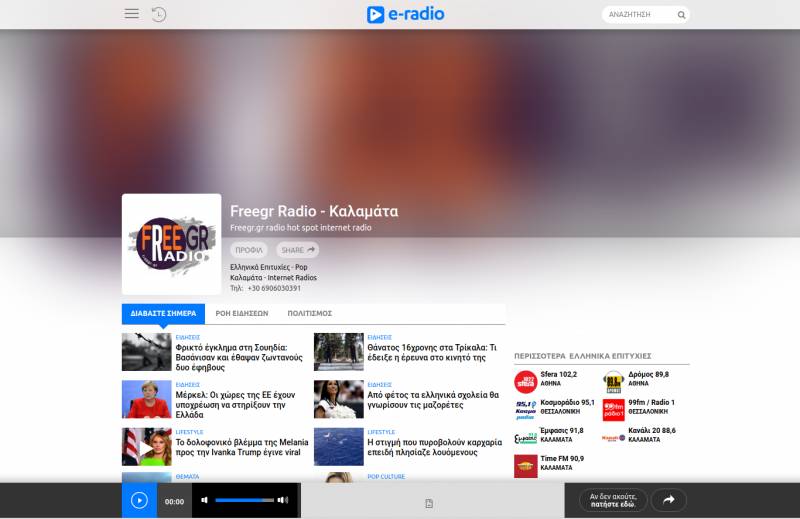Open the recently played history icon

159,14
